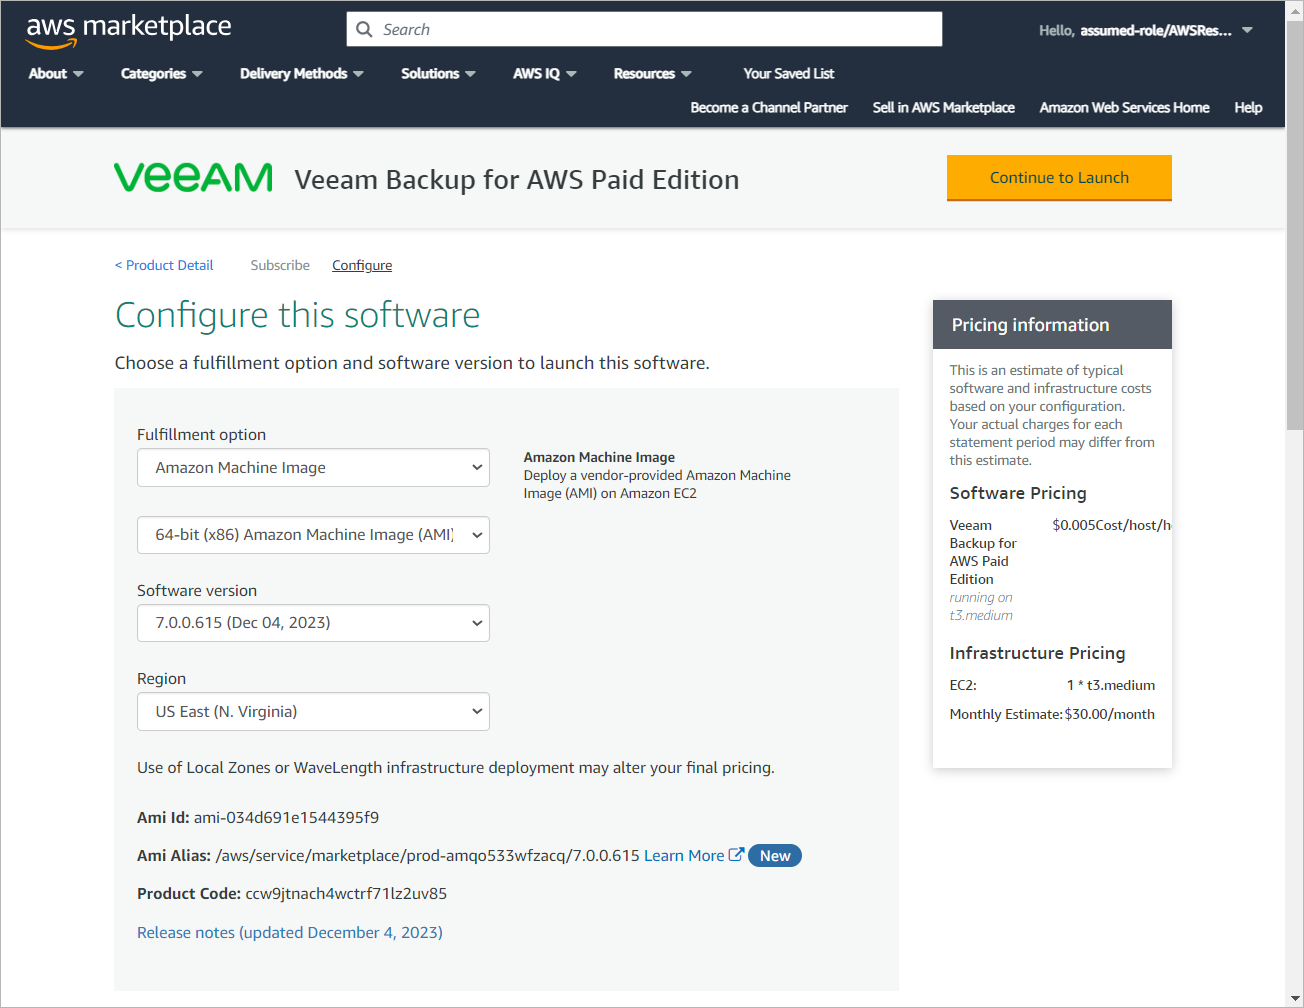Image resolution: width=1304 pixels, height=1008 pixels.
Task: Open the About menu
Action: click(56, 74)
